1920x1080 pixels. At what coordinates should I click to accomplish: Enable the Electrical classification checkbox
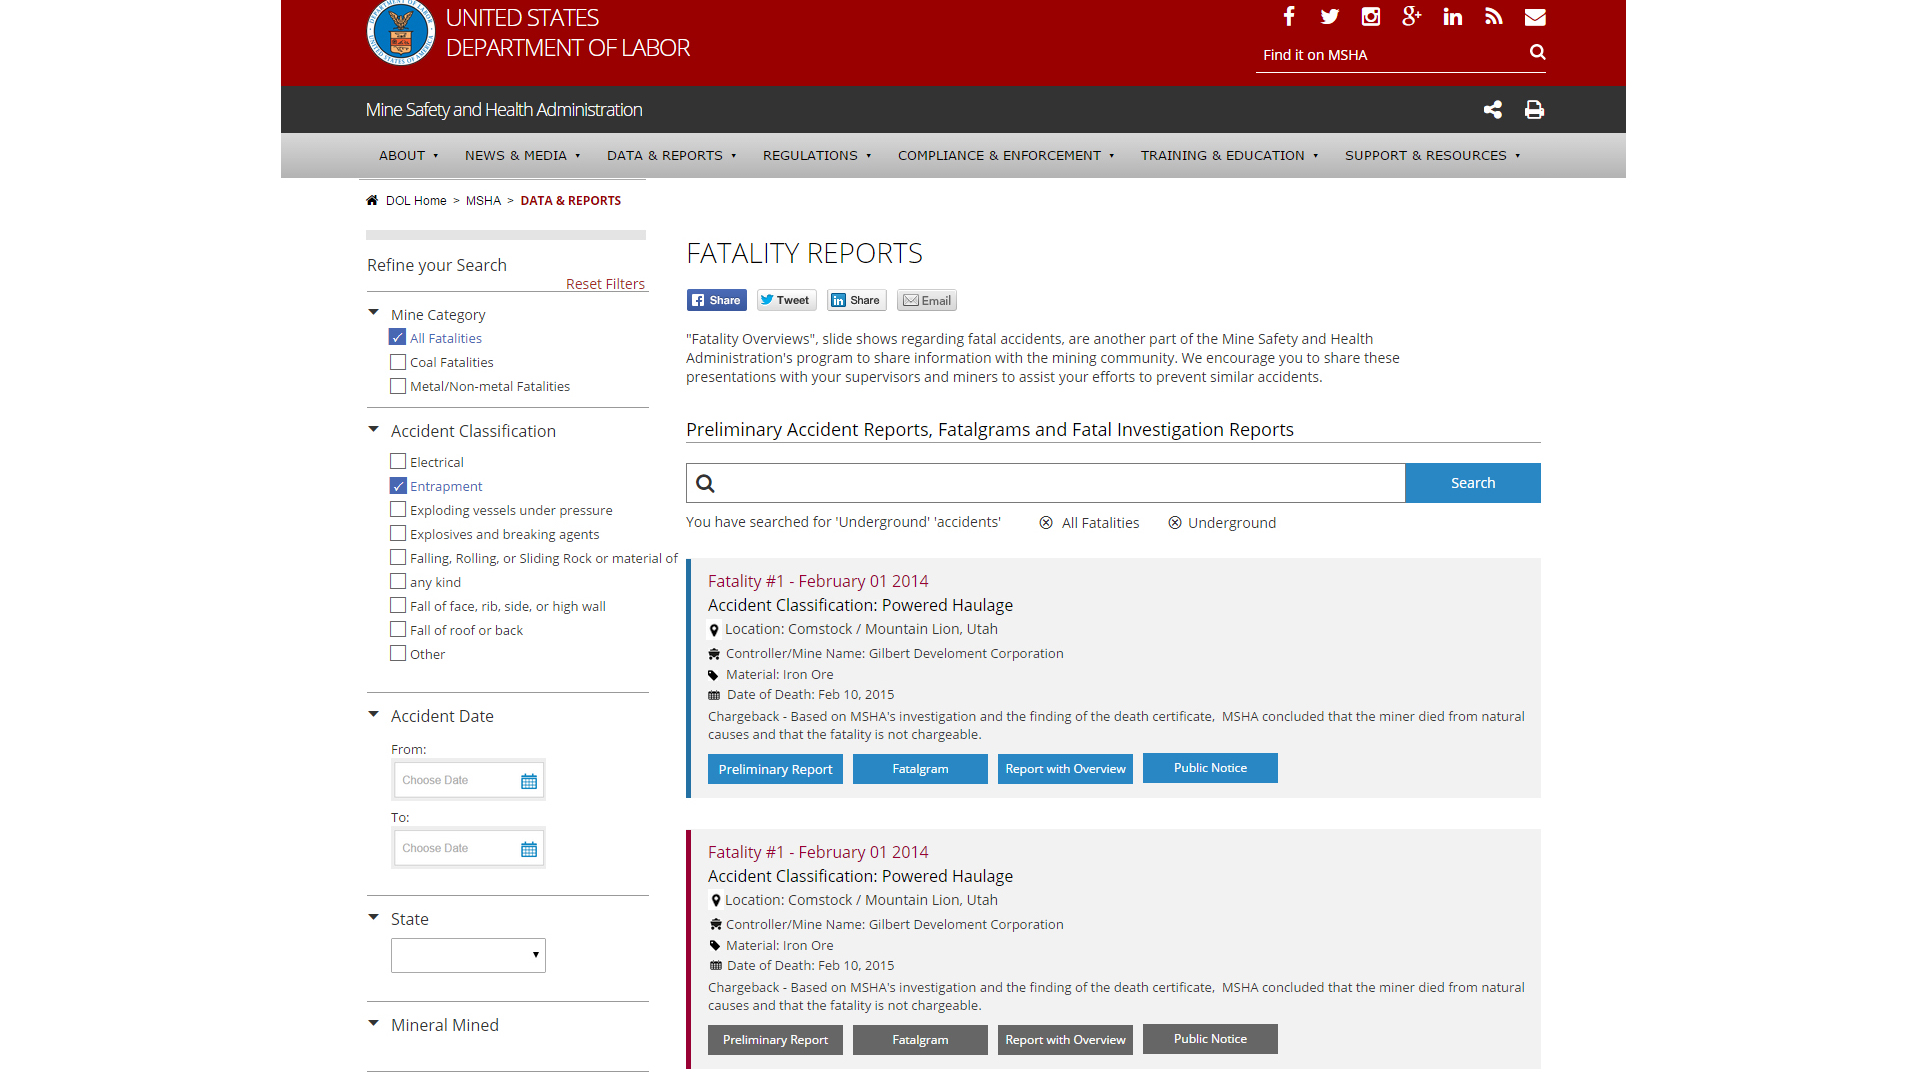398,462
